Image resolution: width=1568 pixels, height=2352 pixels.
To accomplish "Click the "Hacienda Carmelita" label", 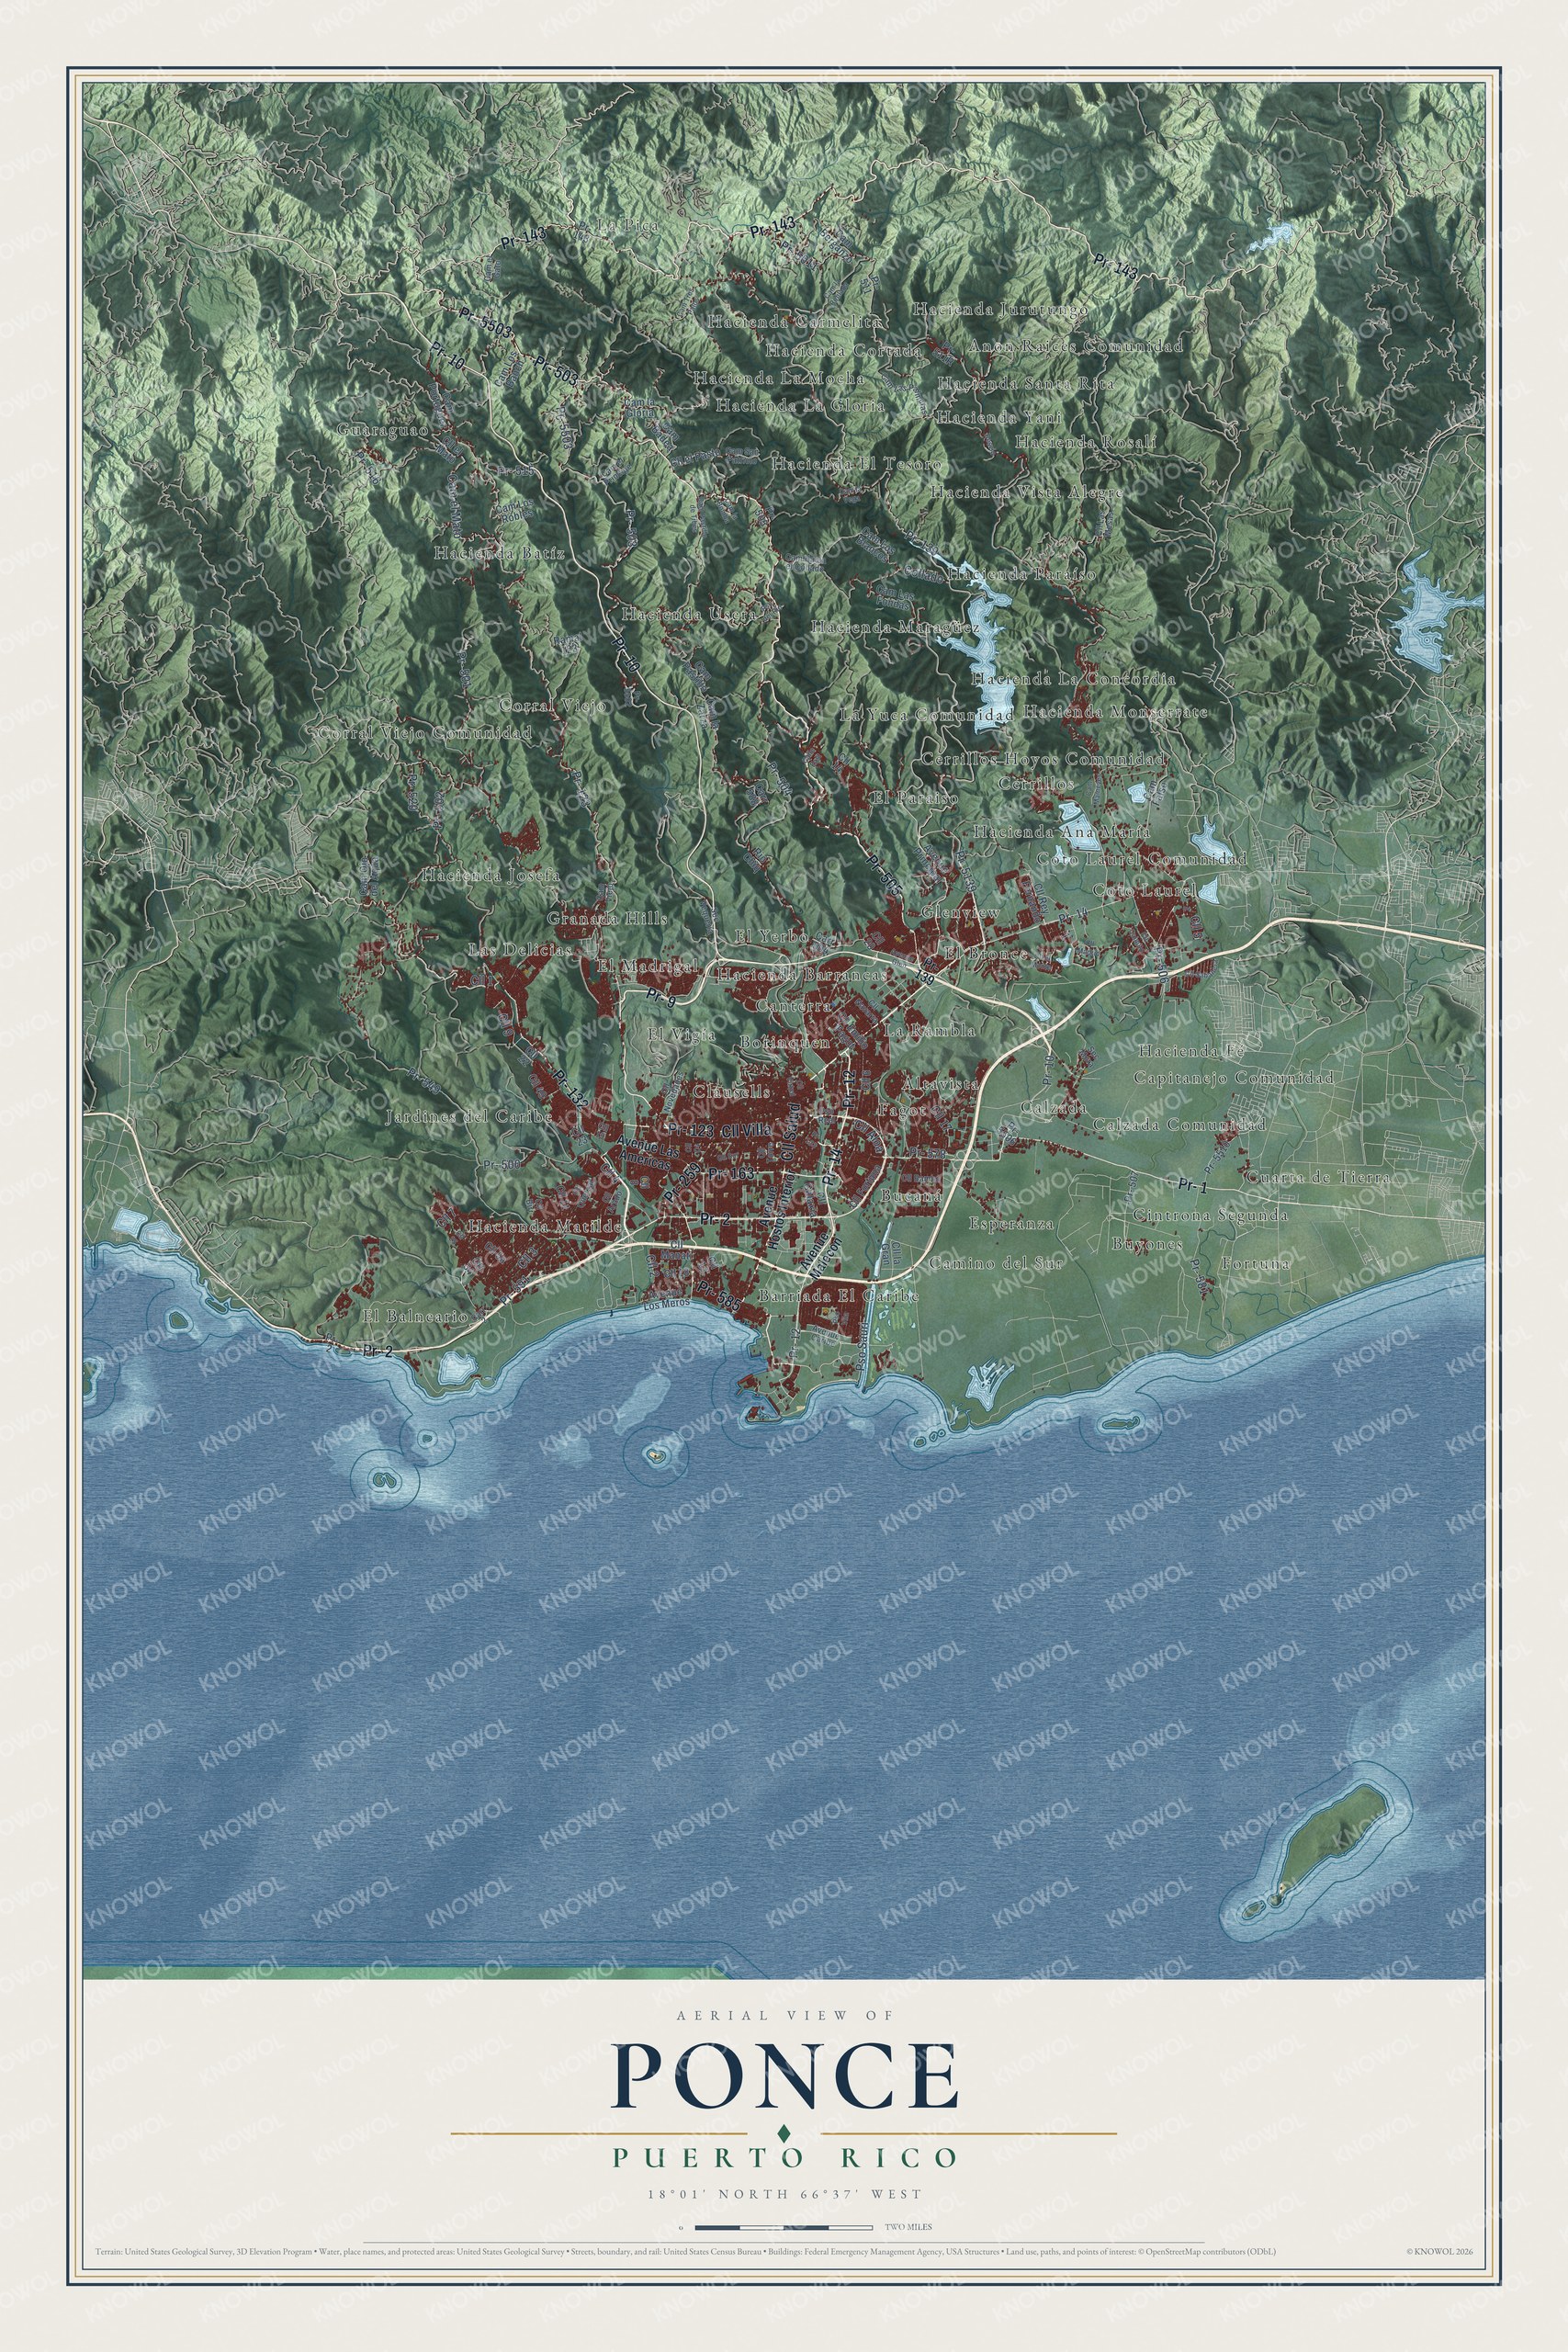I will point(794,322).
